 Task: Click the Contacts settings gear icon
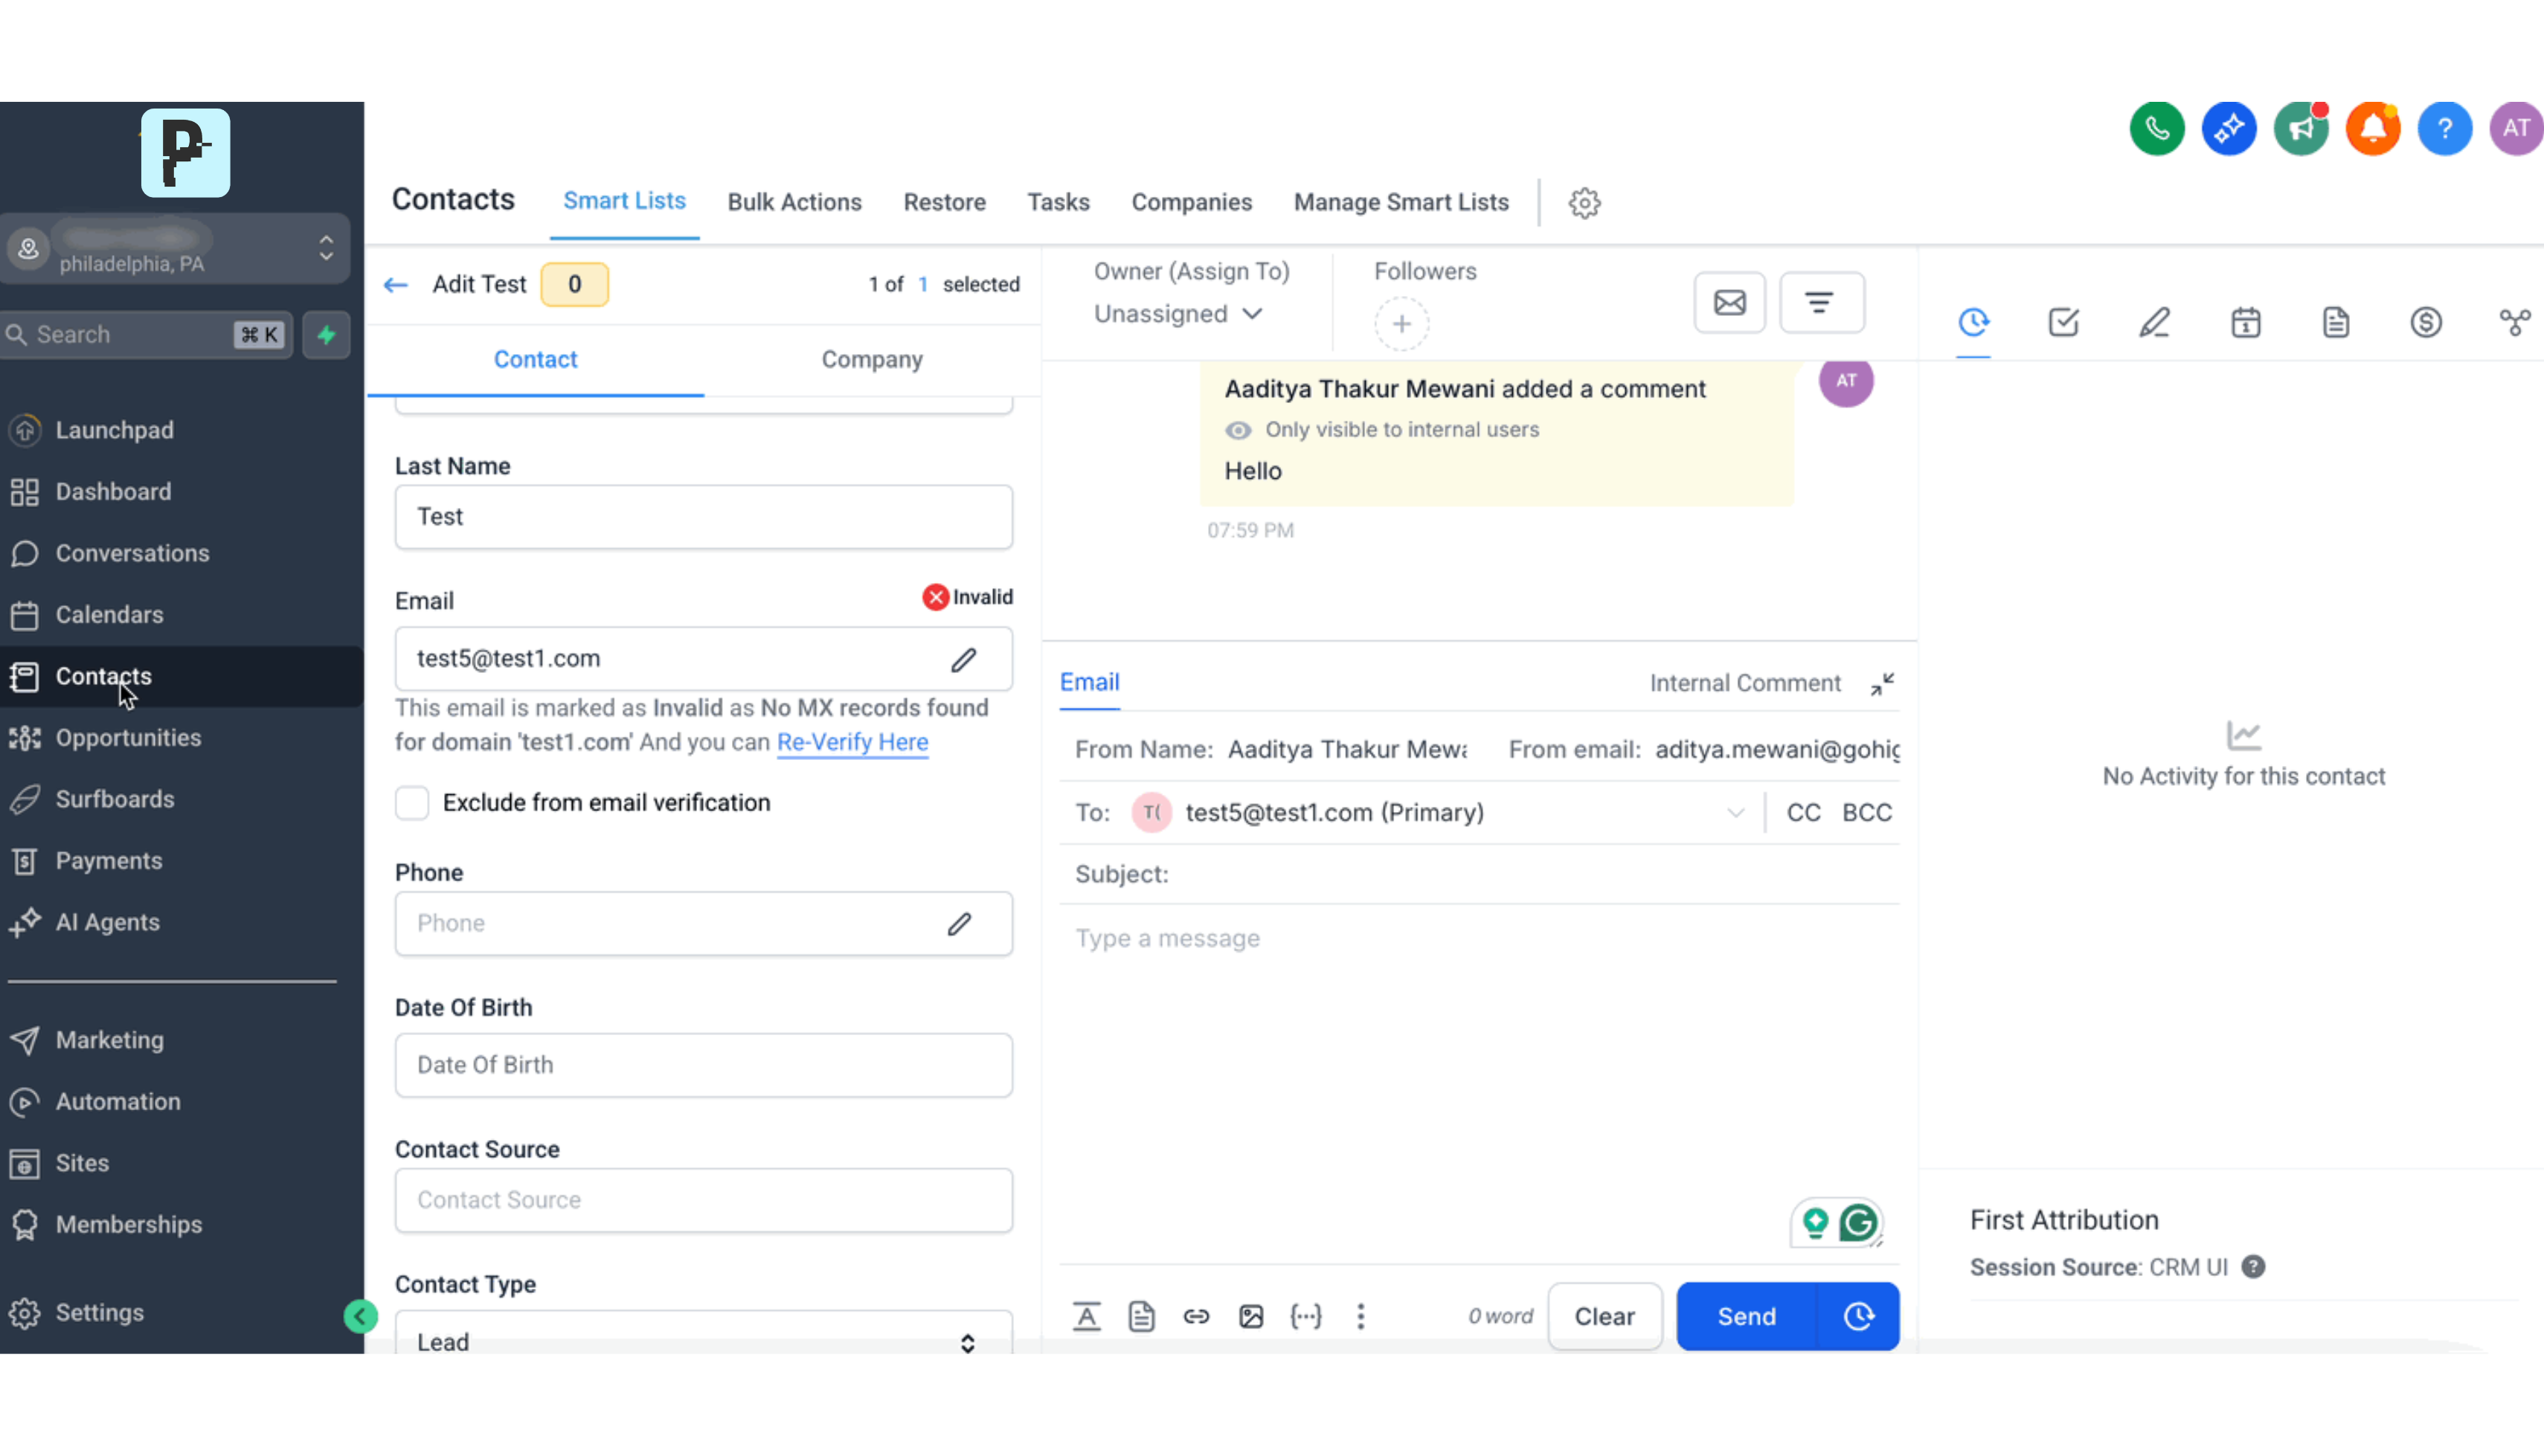click(x=1584, y=203)
